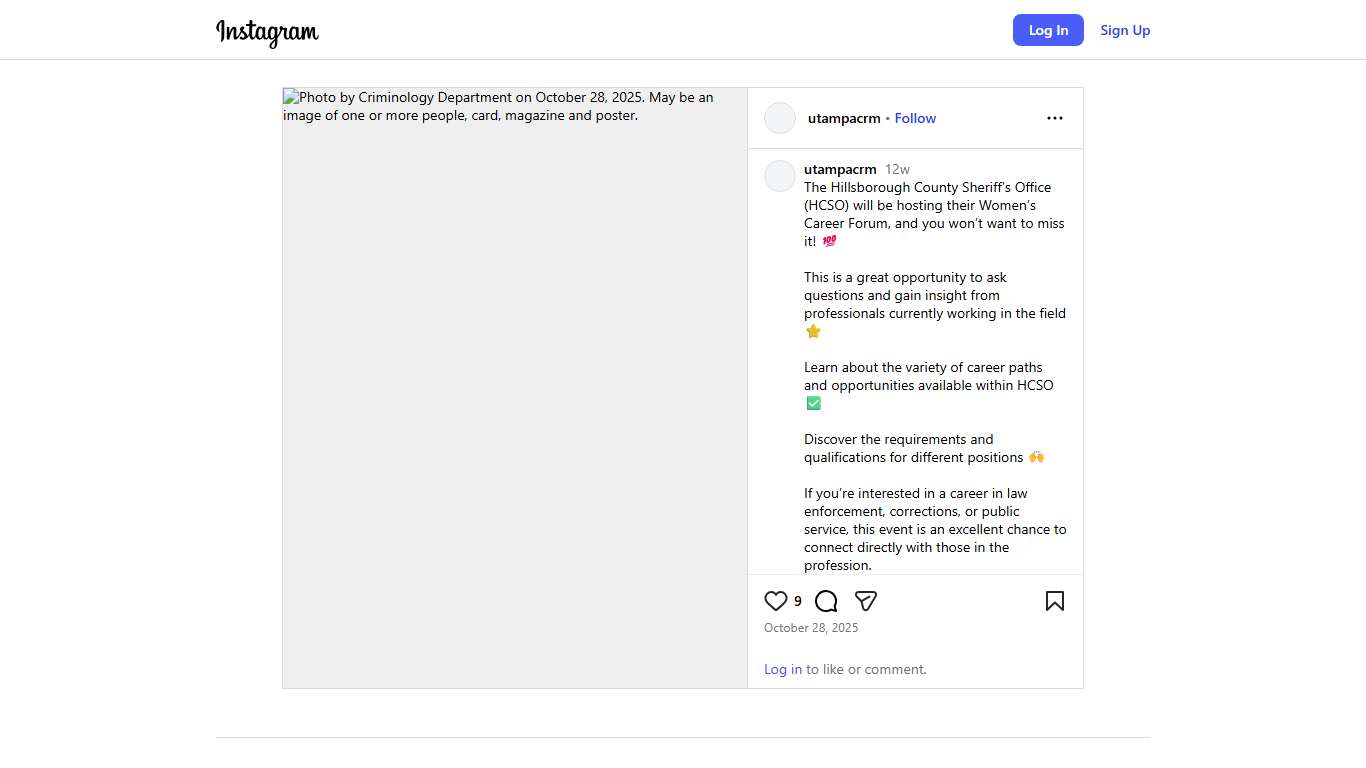The height and width of the screenshot is (768, 1366).
Task: Open the Criminology Department post photo
Action: click(x=515, y=388)
